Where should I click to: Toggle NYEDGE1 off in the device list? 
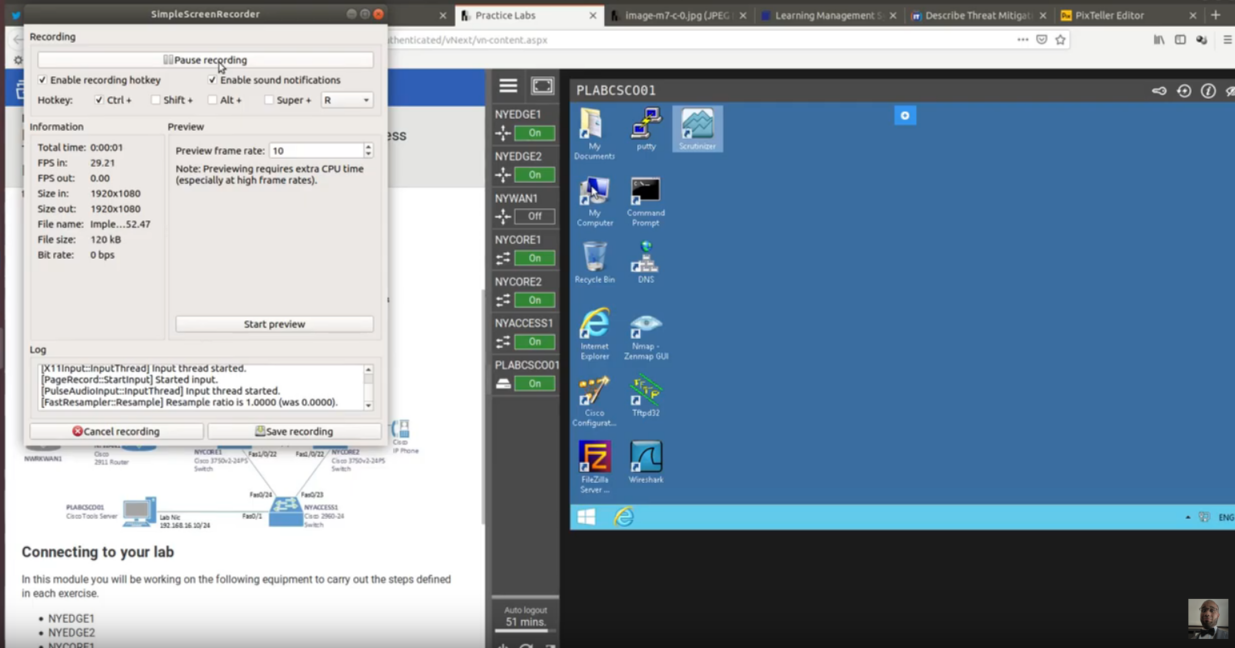[x=536, y=132]
